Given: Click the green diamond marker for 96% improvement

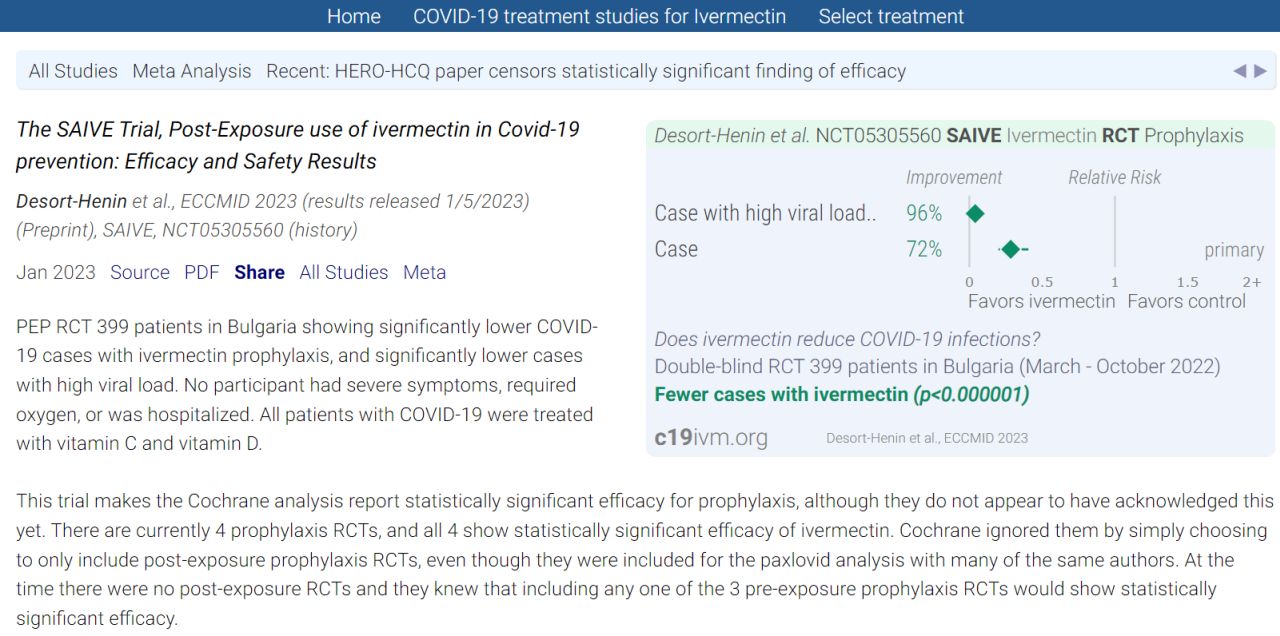Looking at the screenshot, I should tap(975, 213).
